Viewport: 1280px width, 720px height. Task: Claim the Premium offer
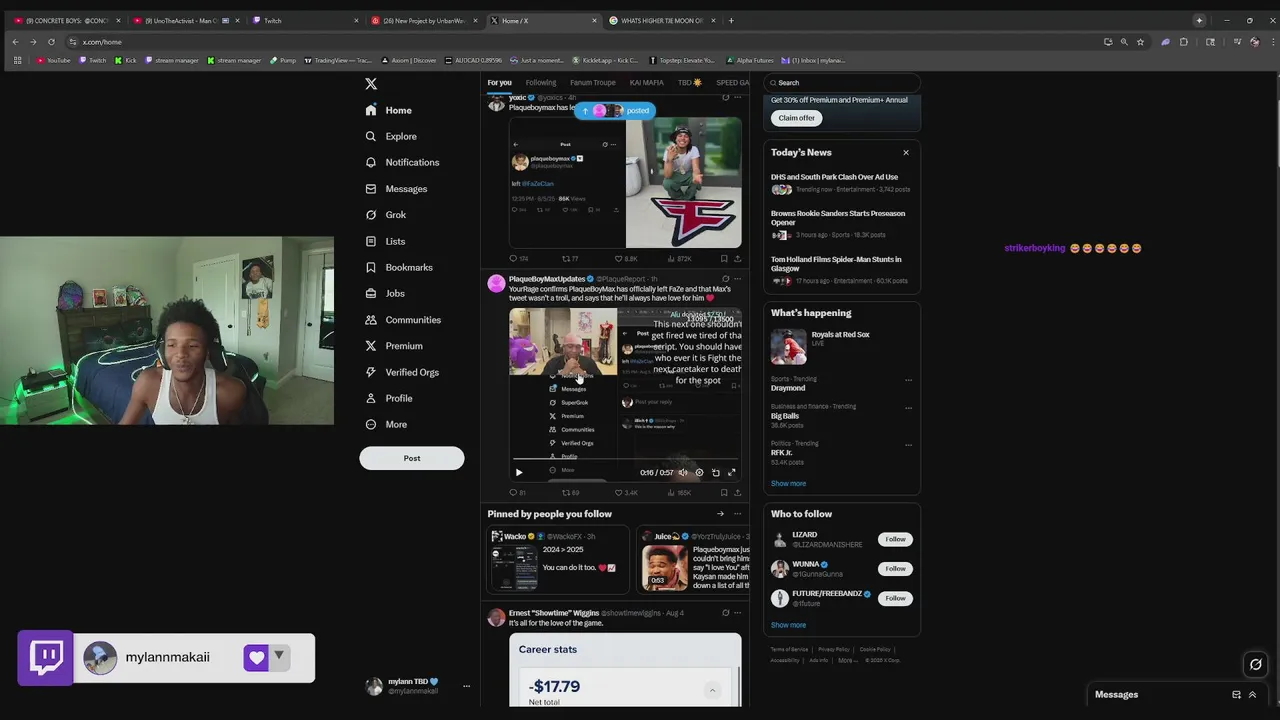coord(796,118)
